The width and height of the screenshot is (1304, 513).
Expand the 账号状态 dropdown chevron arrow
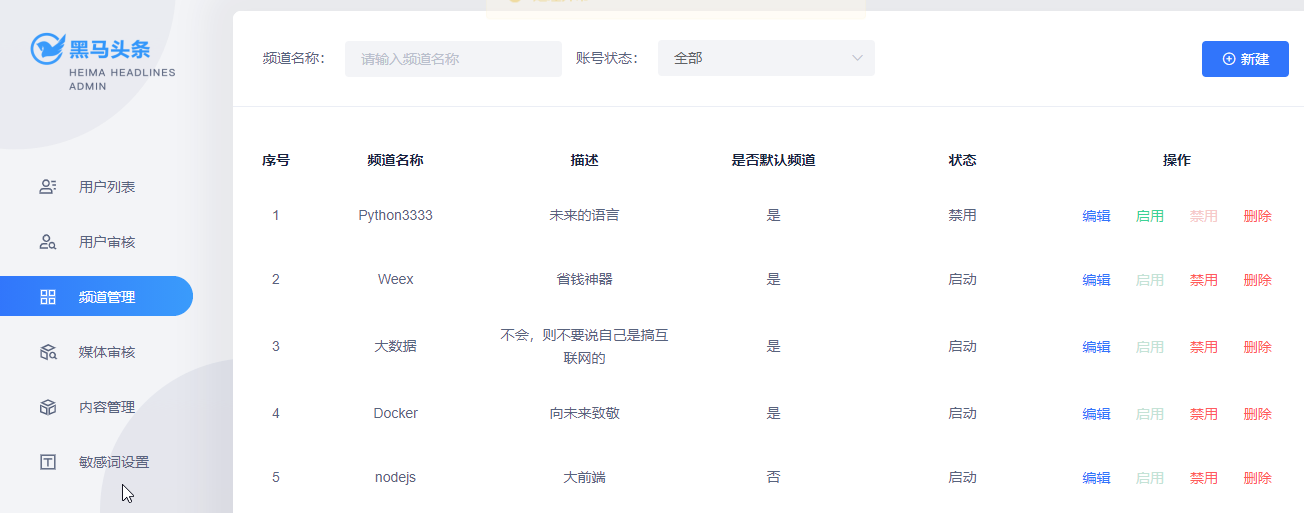click(857, 58)
